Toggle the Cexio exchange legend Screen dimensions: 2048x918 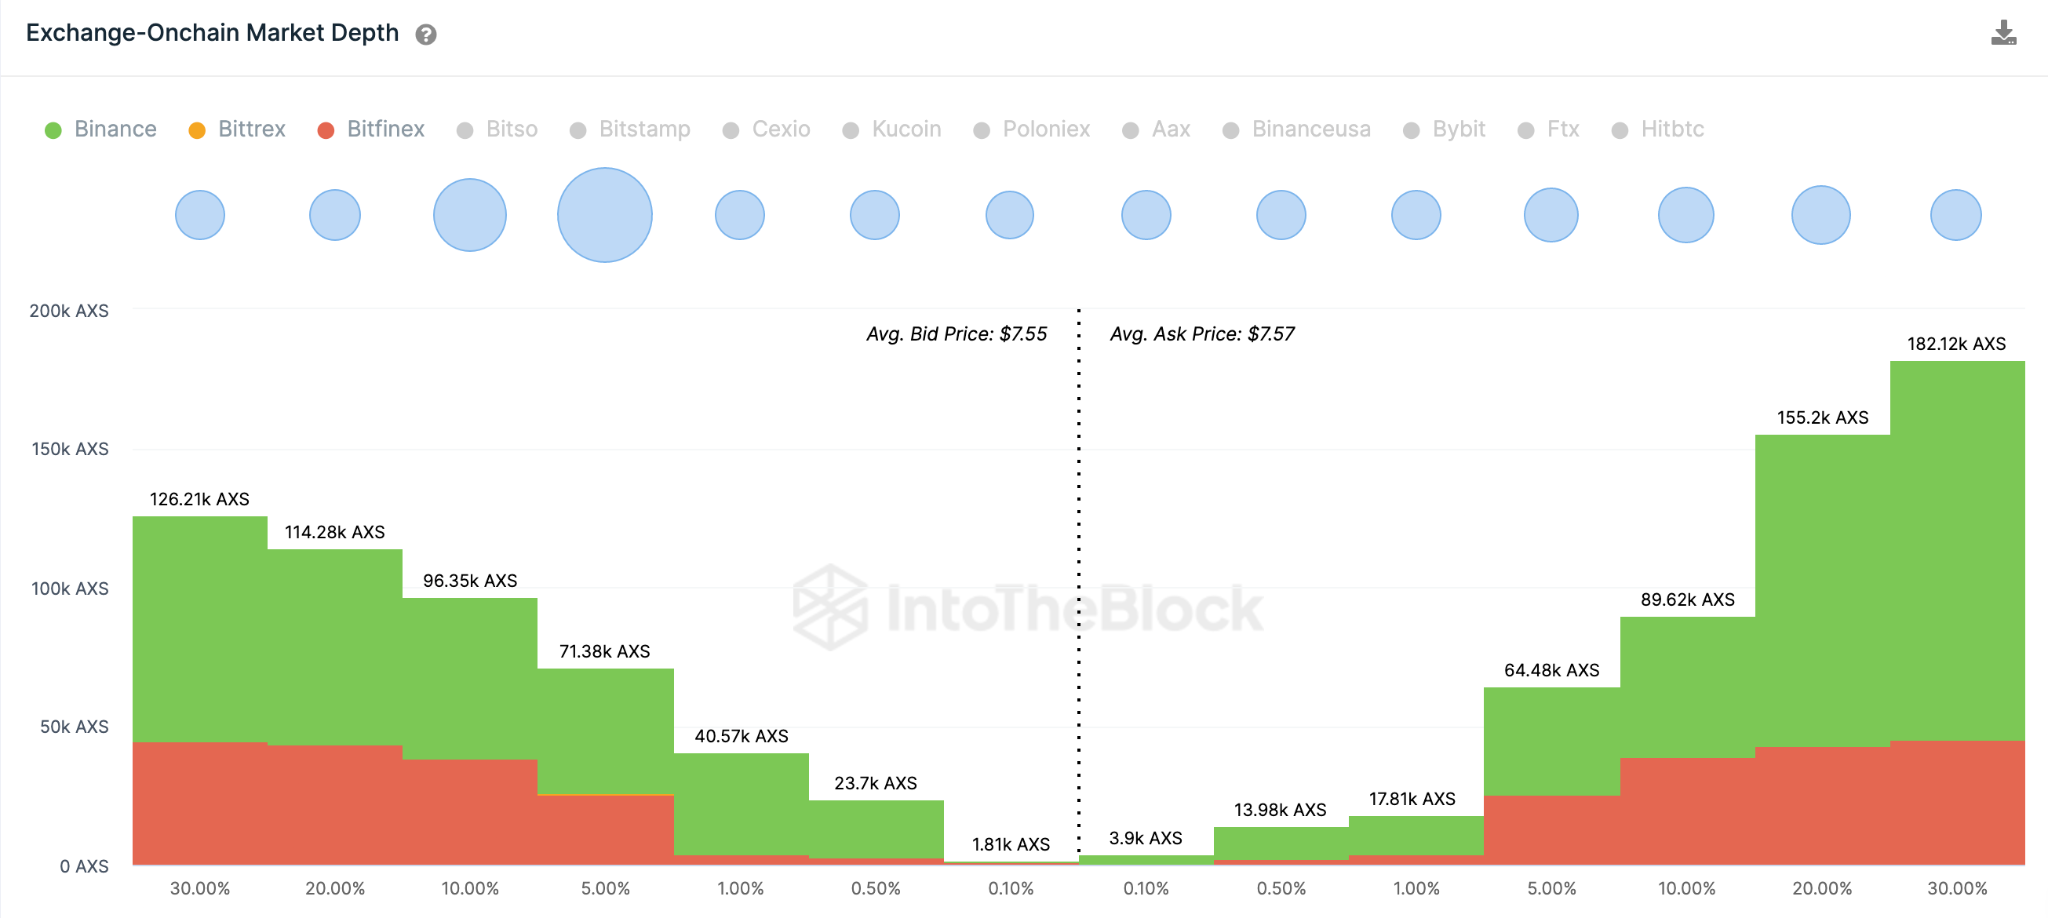767,130
